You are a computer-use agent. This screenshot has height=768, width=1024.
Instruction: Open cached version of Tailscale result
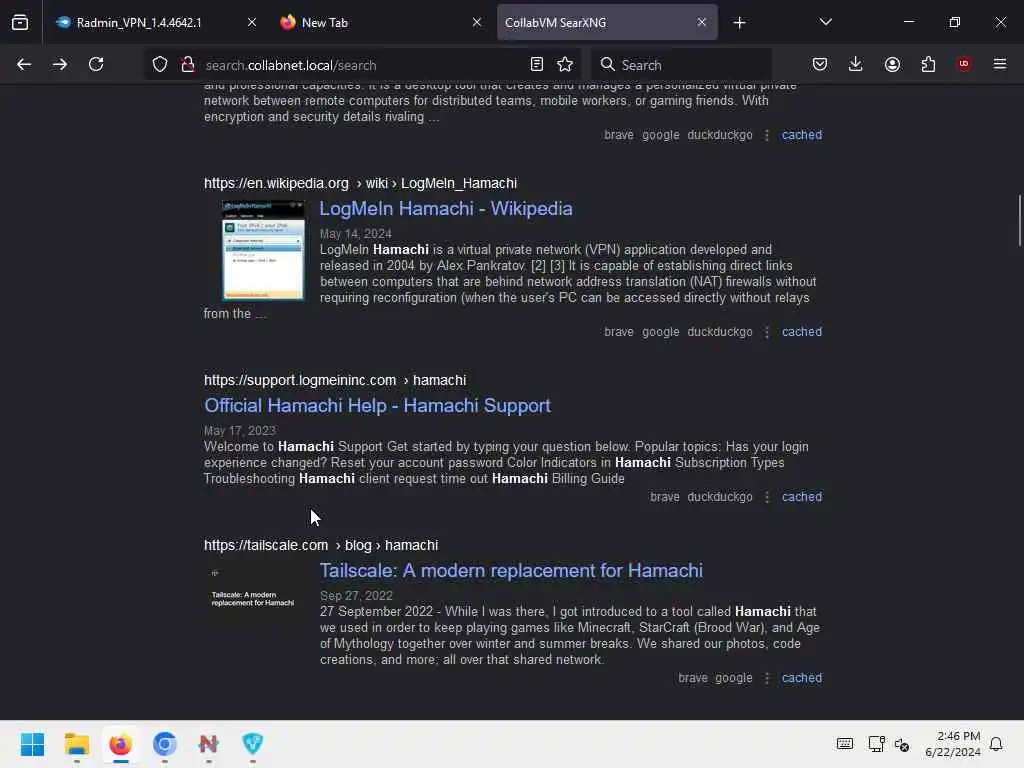[802, 678]
